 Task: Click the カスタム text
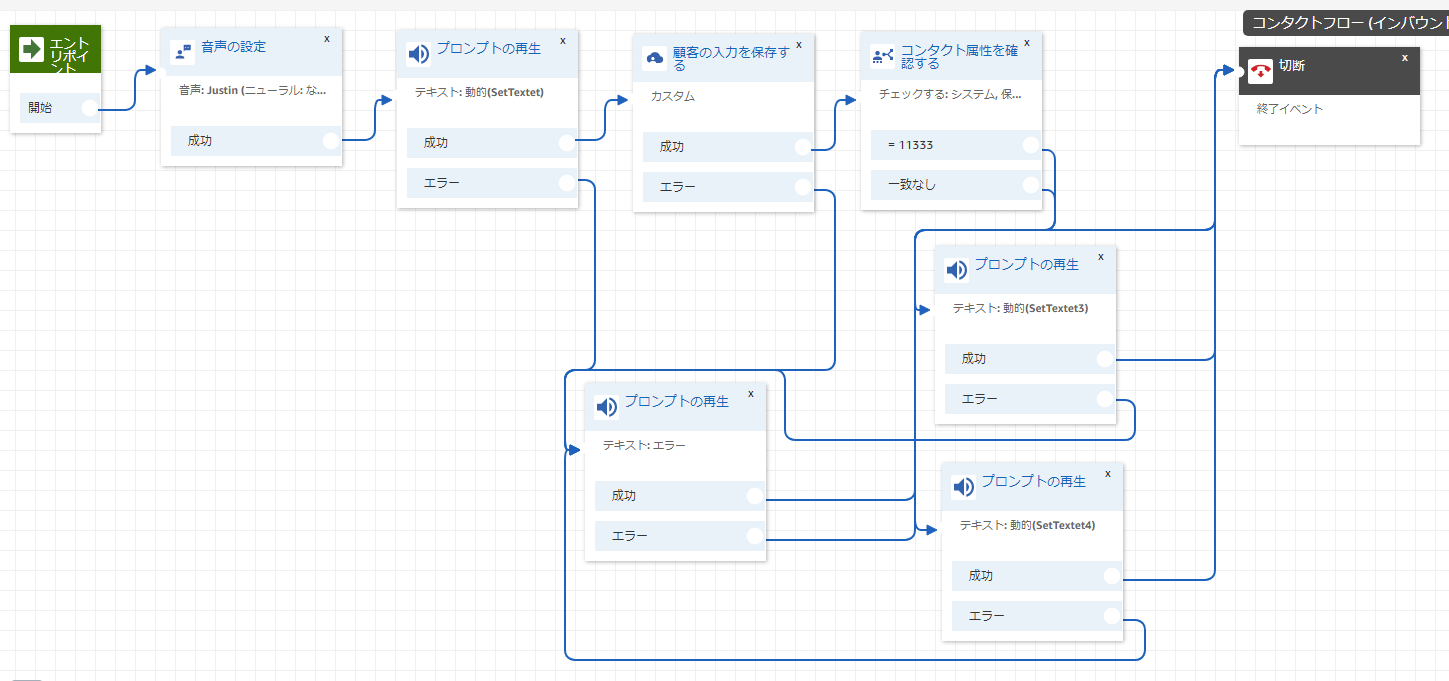[x=672, y=97]
